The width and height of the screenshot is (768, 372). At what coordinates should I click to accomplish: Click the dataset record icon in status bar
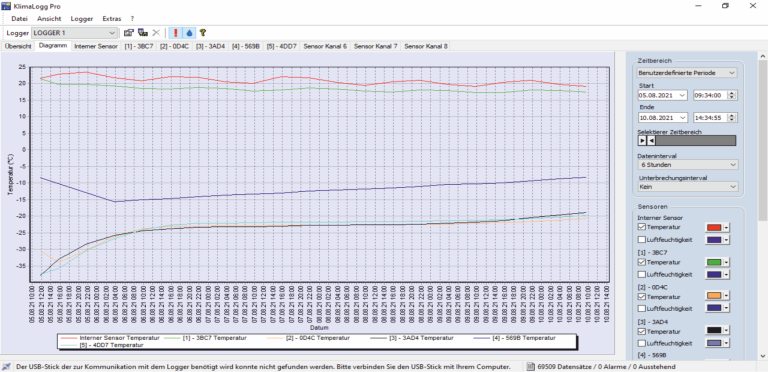(531, 366)
